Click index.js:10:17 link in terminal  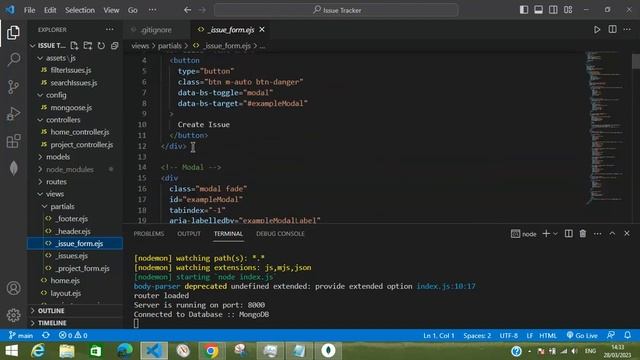pyautogui.click(x=446, y=286)
